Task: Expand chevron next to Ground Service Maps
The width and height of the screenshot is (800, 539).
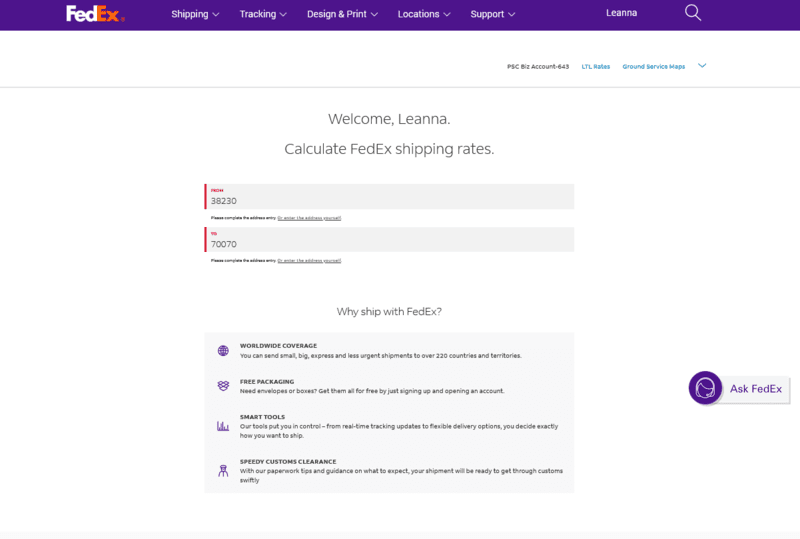Action: (702, 66)
